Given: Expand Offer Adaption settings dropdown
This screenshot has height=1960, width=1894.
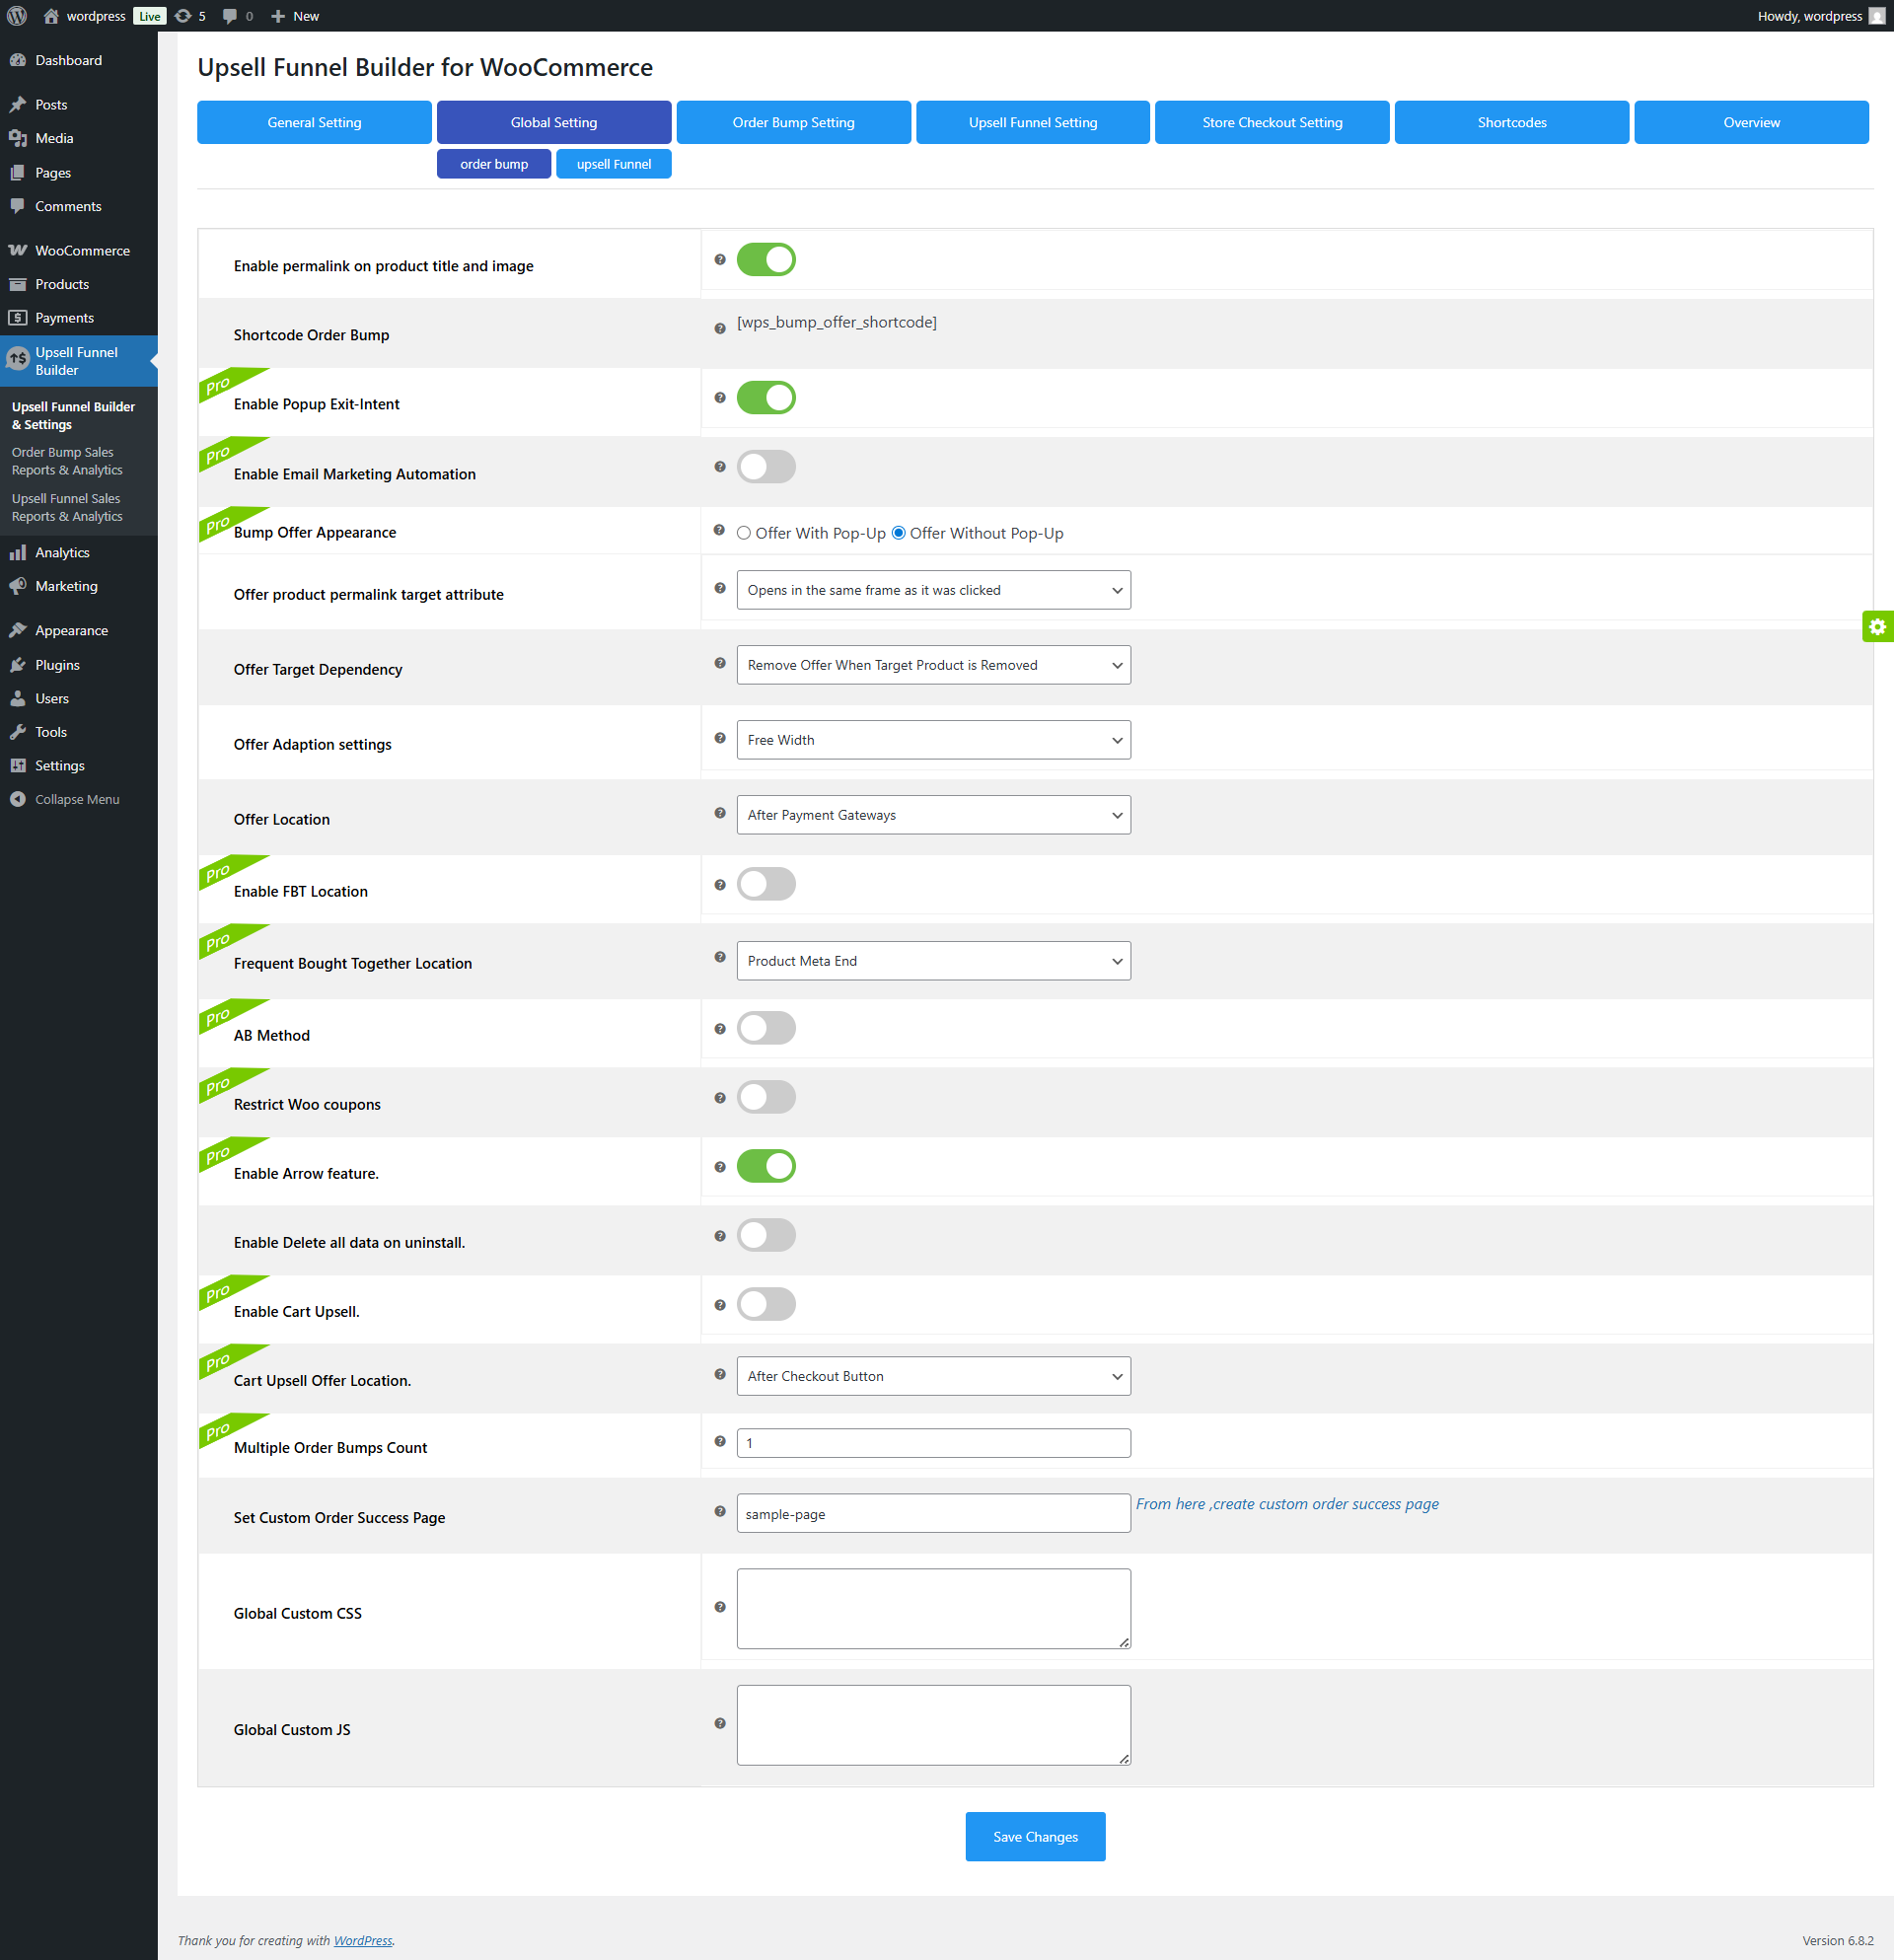Looking at the screenshot, I should 933,740.
